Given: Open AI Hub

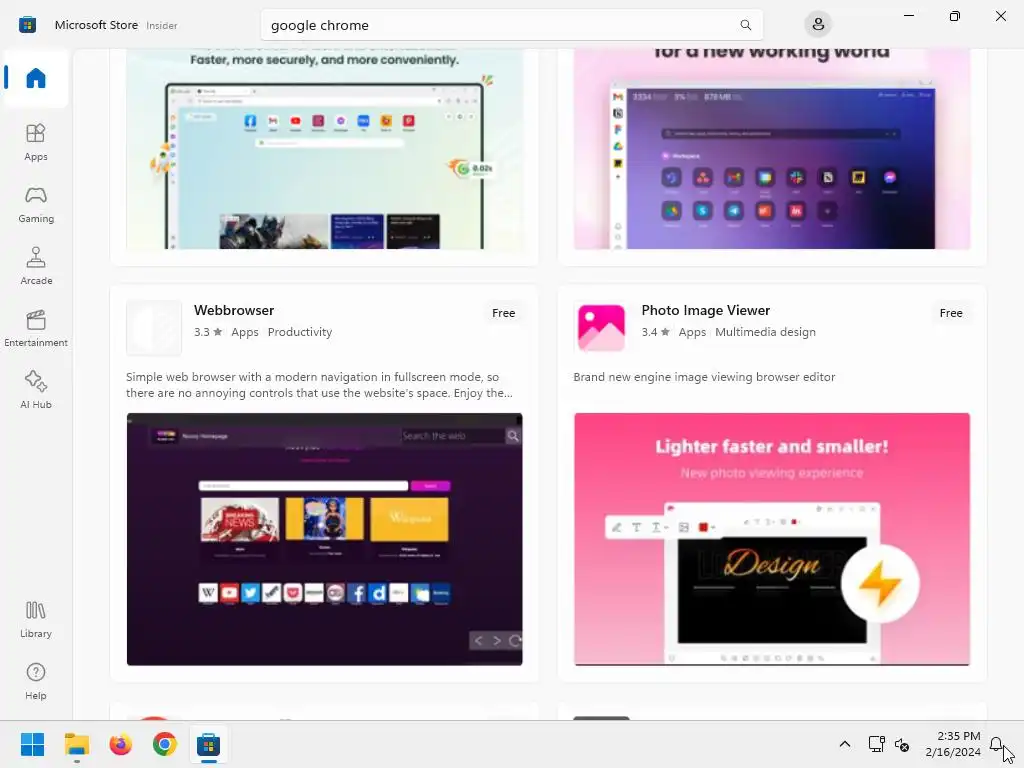Looking at the screenshot, I should [36, 390].
